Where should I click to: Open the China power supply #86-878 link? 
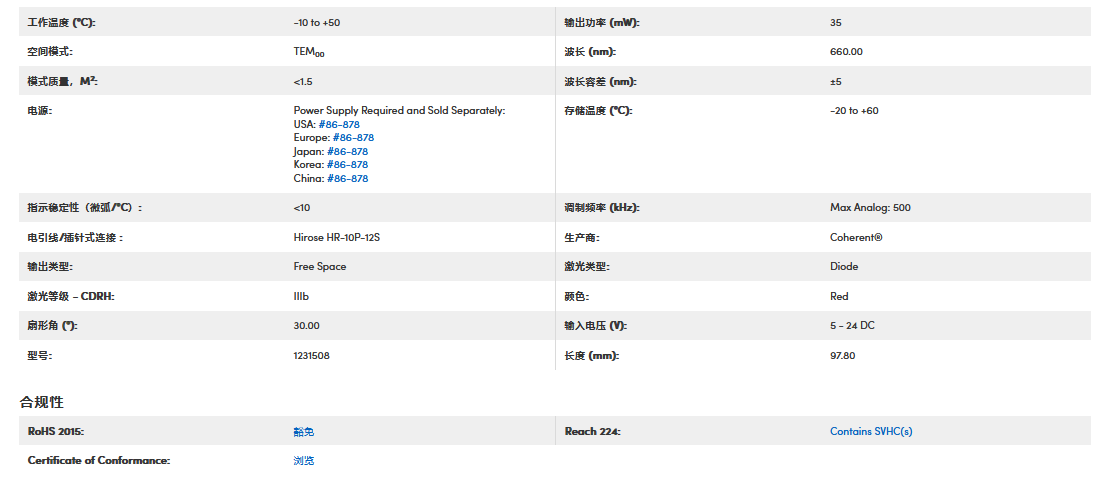(347, 179)
